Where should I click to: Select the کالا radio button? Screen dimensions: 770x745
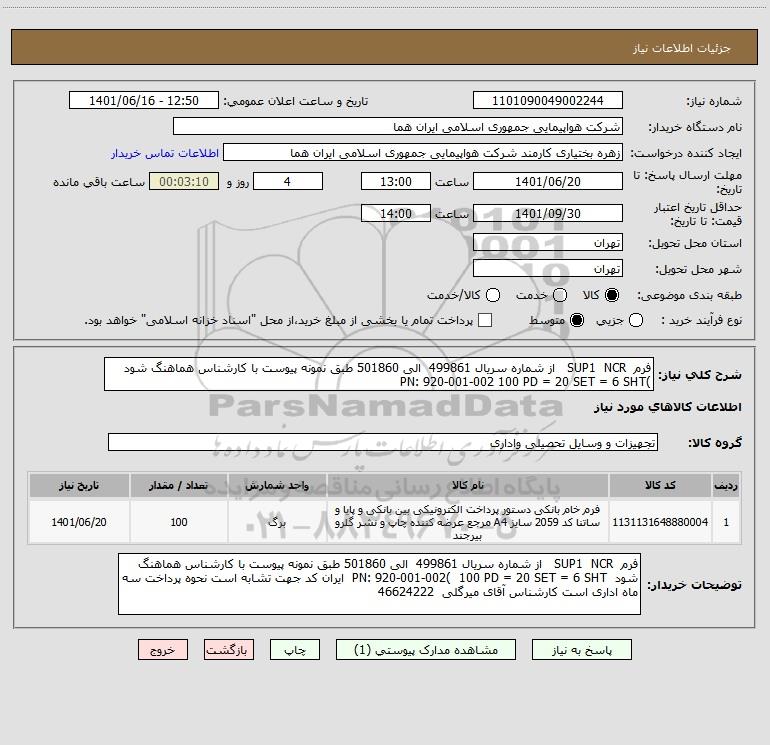pyautogui.click(x=612, y=295)
